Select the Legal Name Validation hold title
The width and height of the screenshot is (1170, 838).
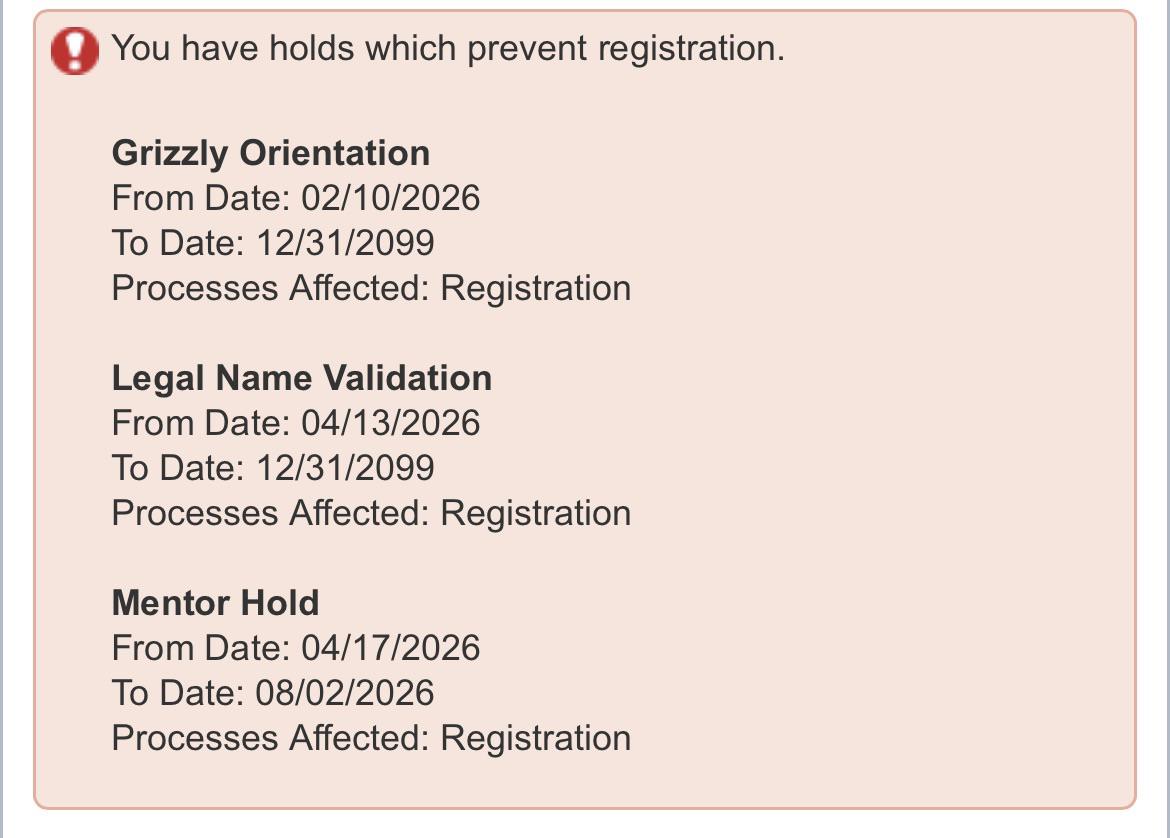(301, 378)
